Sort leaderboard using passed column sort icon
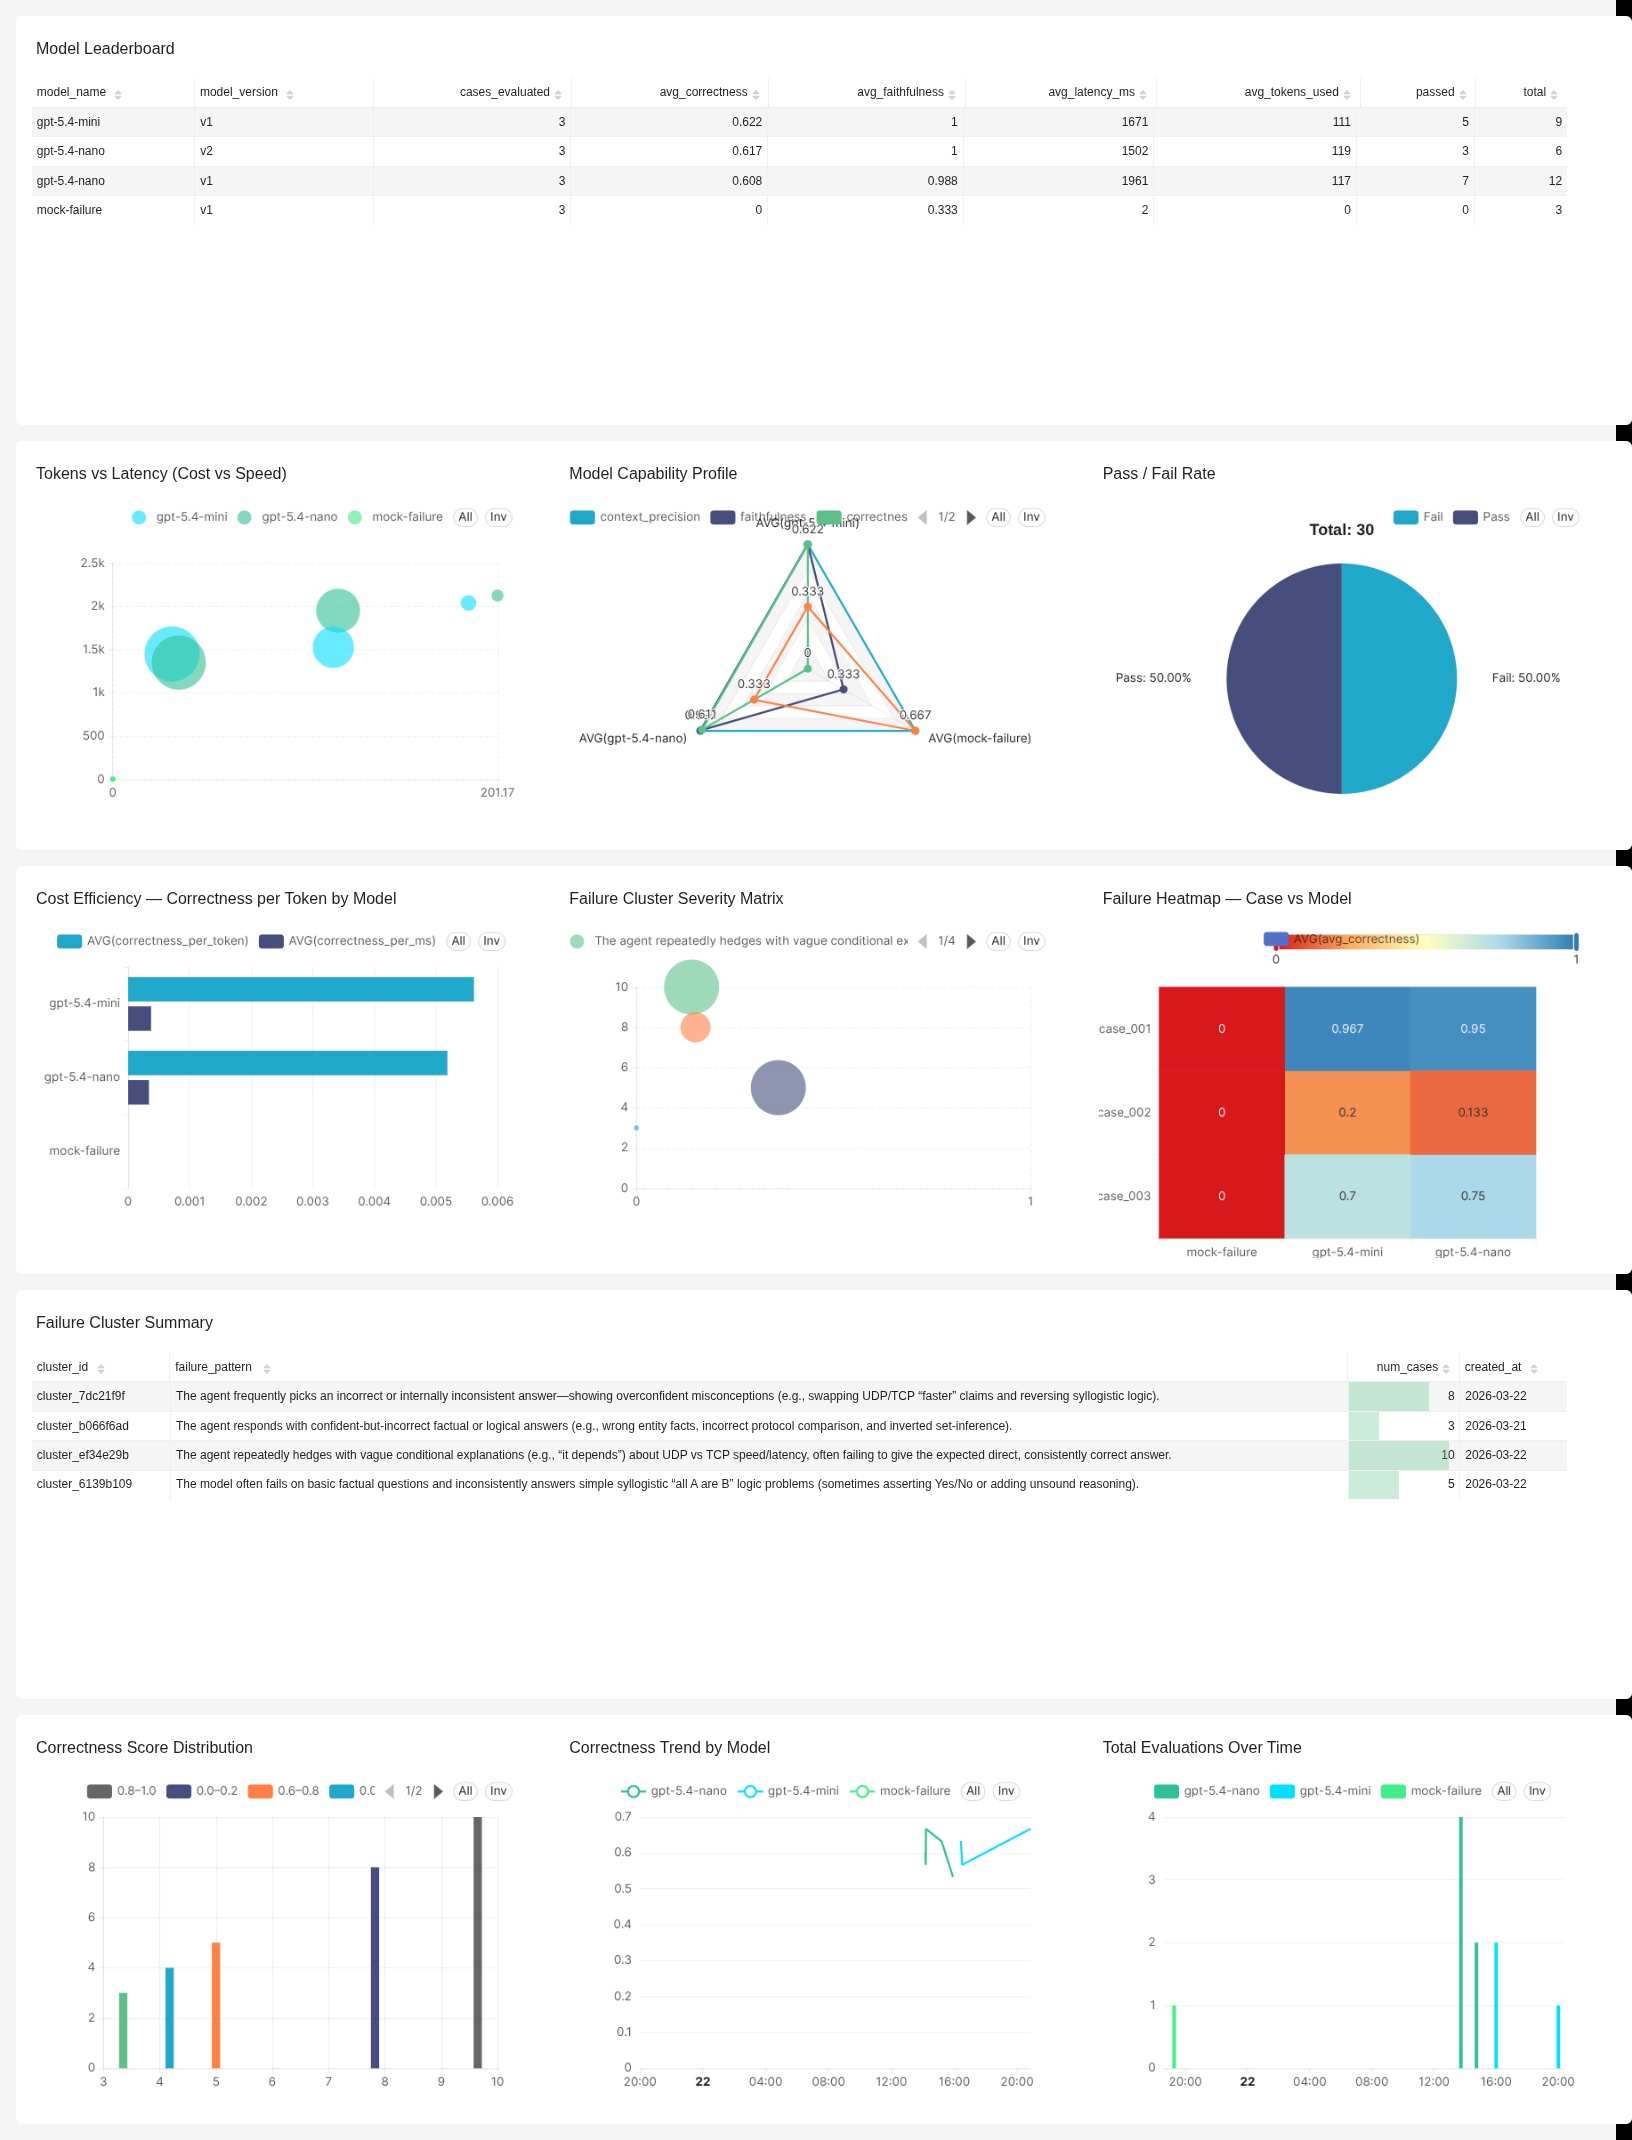1632x2140 pixels. [1463, 92]
